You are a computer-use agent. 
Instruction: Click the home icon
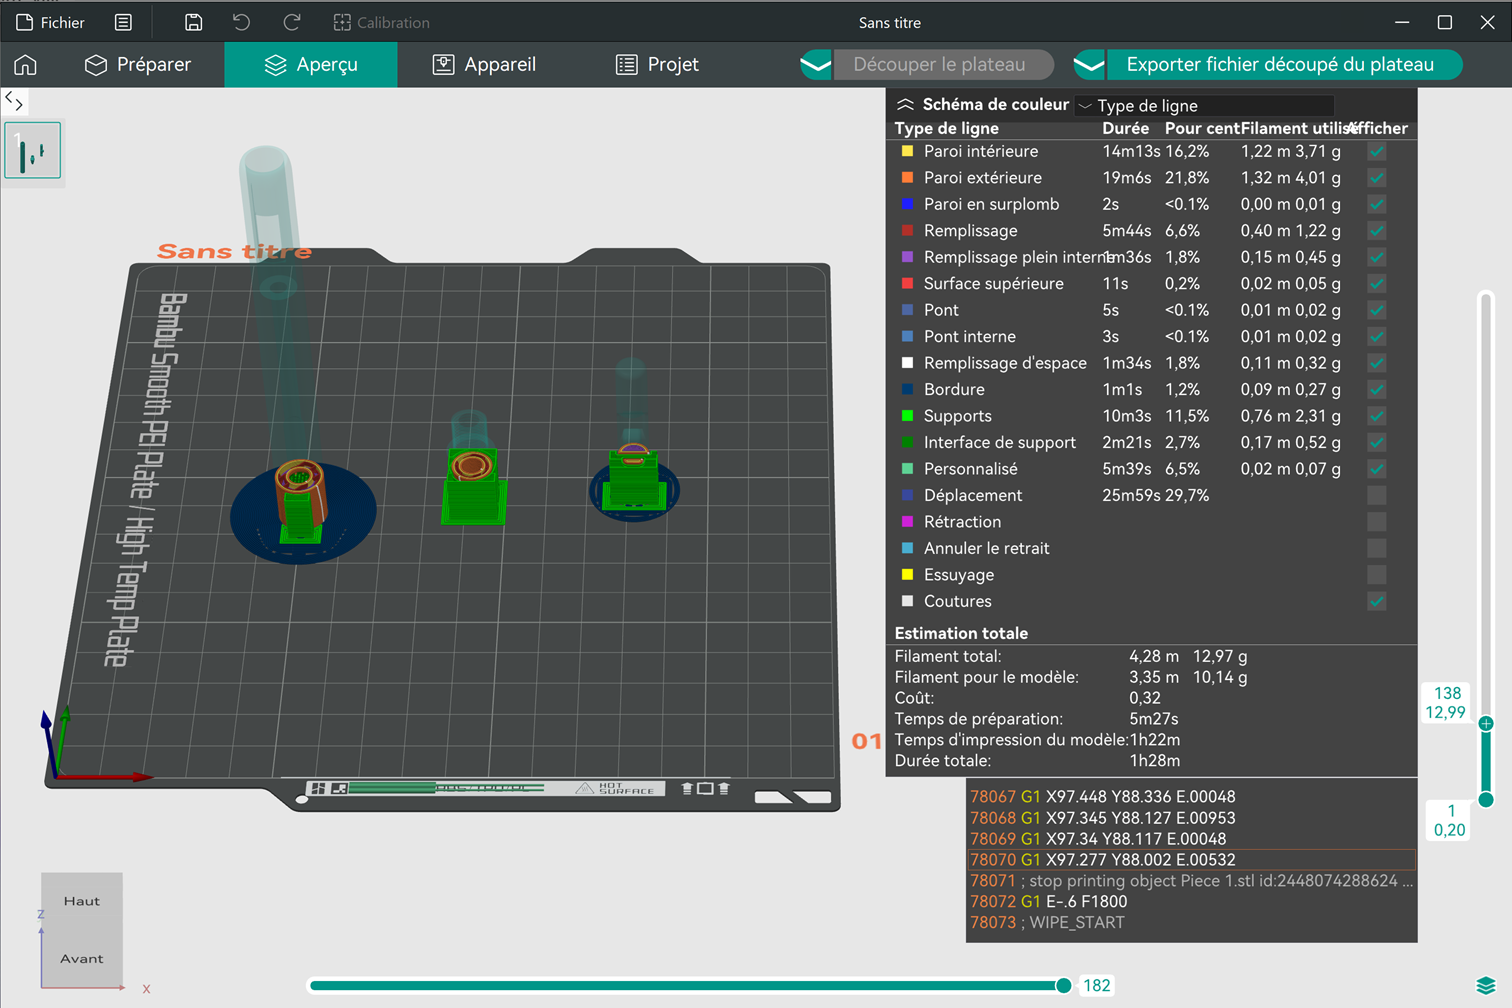tap(26, 65)
